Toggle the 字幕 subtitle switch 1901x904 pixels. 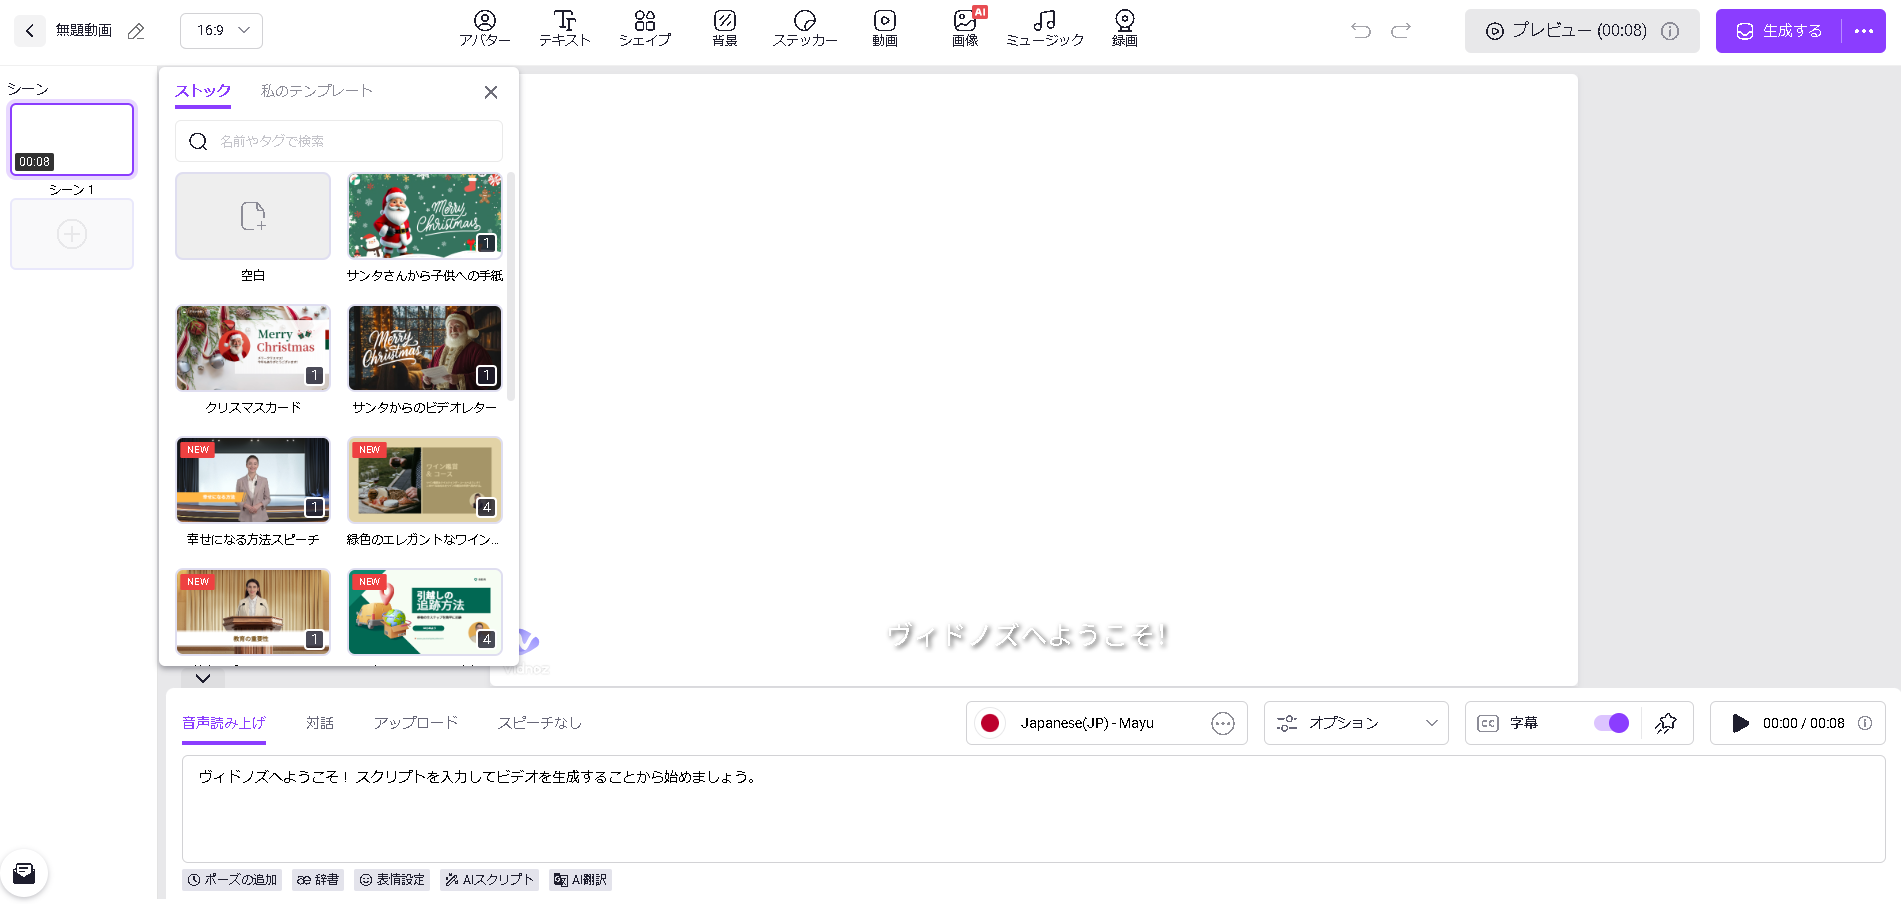[1612, 724]
